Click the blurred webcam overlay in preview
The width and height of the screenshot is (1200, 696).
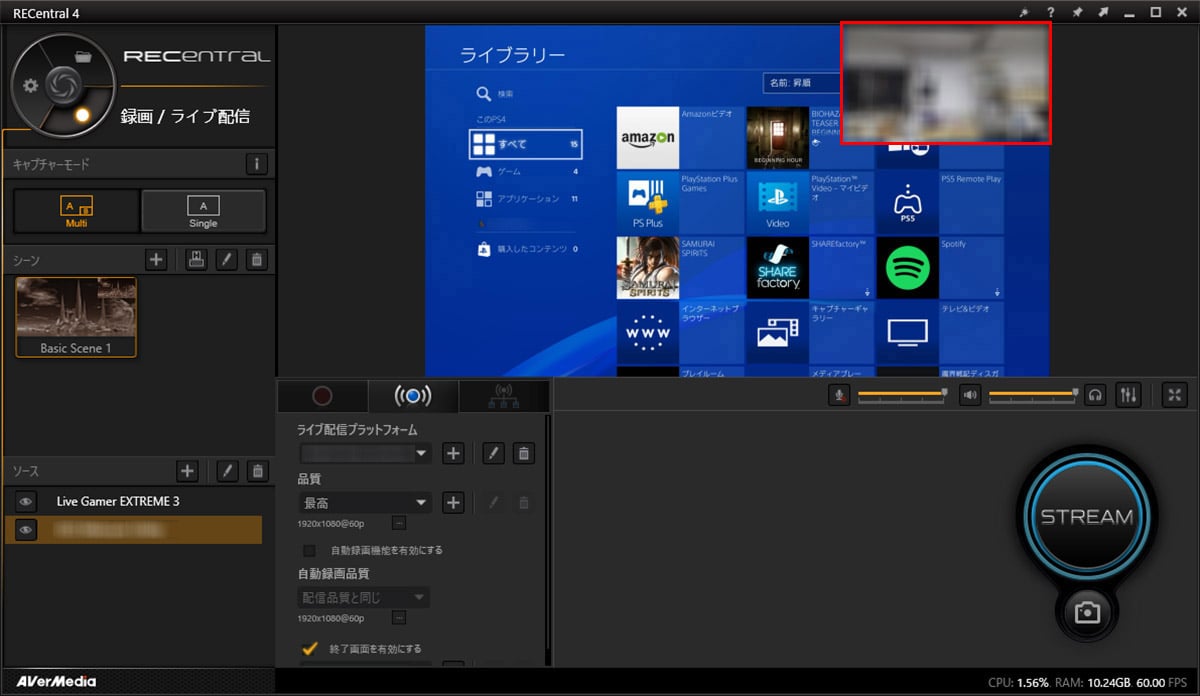[x=945, y=83]
